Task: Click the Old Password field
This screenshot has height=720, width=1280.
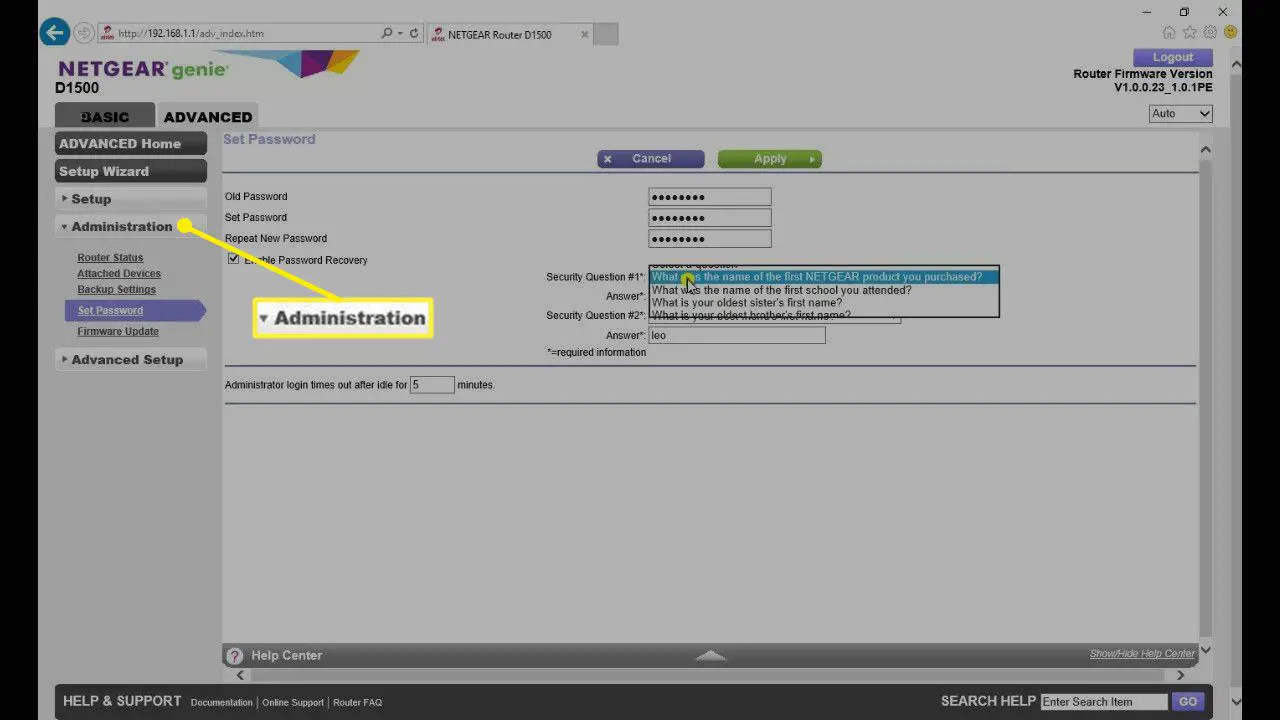Action: point(710,197)
